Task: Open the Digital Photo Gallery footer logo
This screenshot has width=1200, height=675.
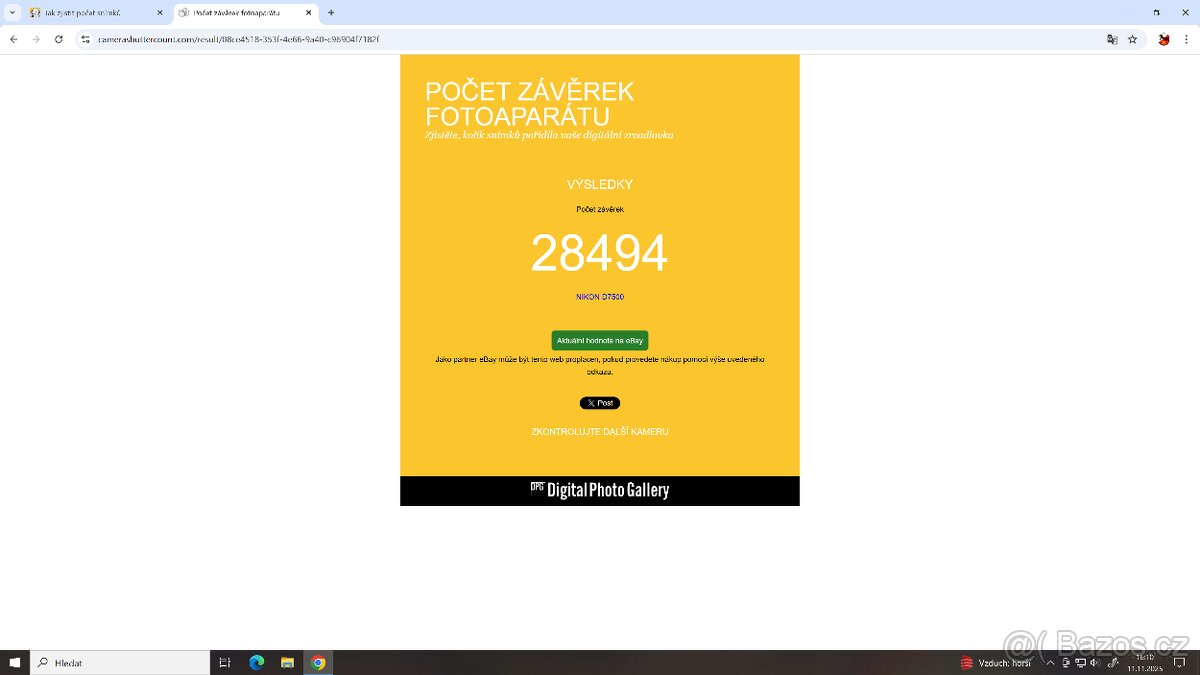Action: pos(600,490)
